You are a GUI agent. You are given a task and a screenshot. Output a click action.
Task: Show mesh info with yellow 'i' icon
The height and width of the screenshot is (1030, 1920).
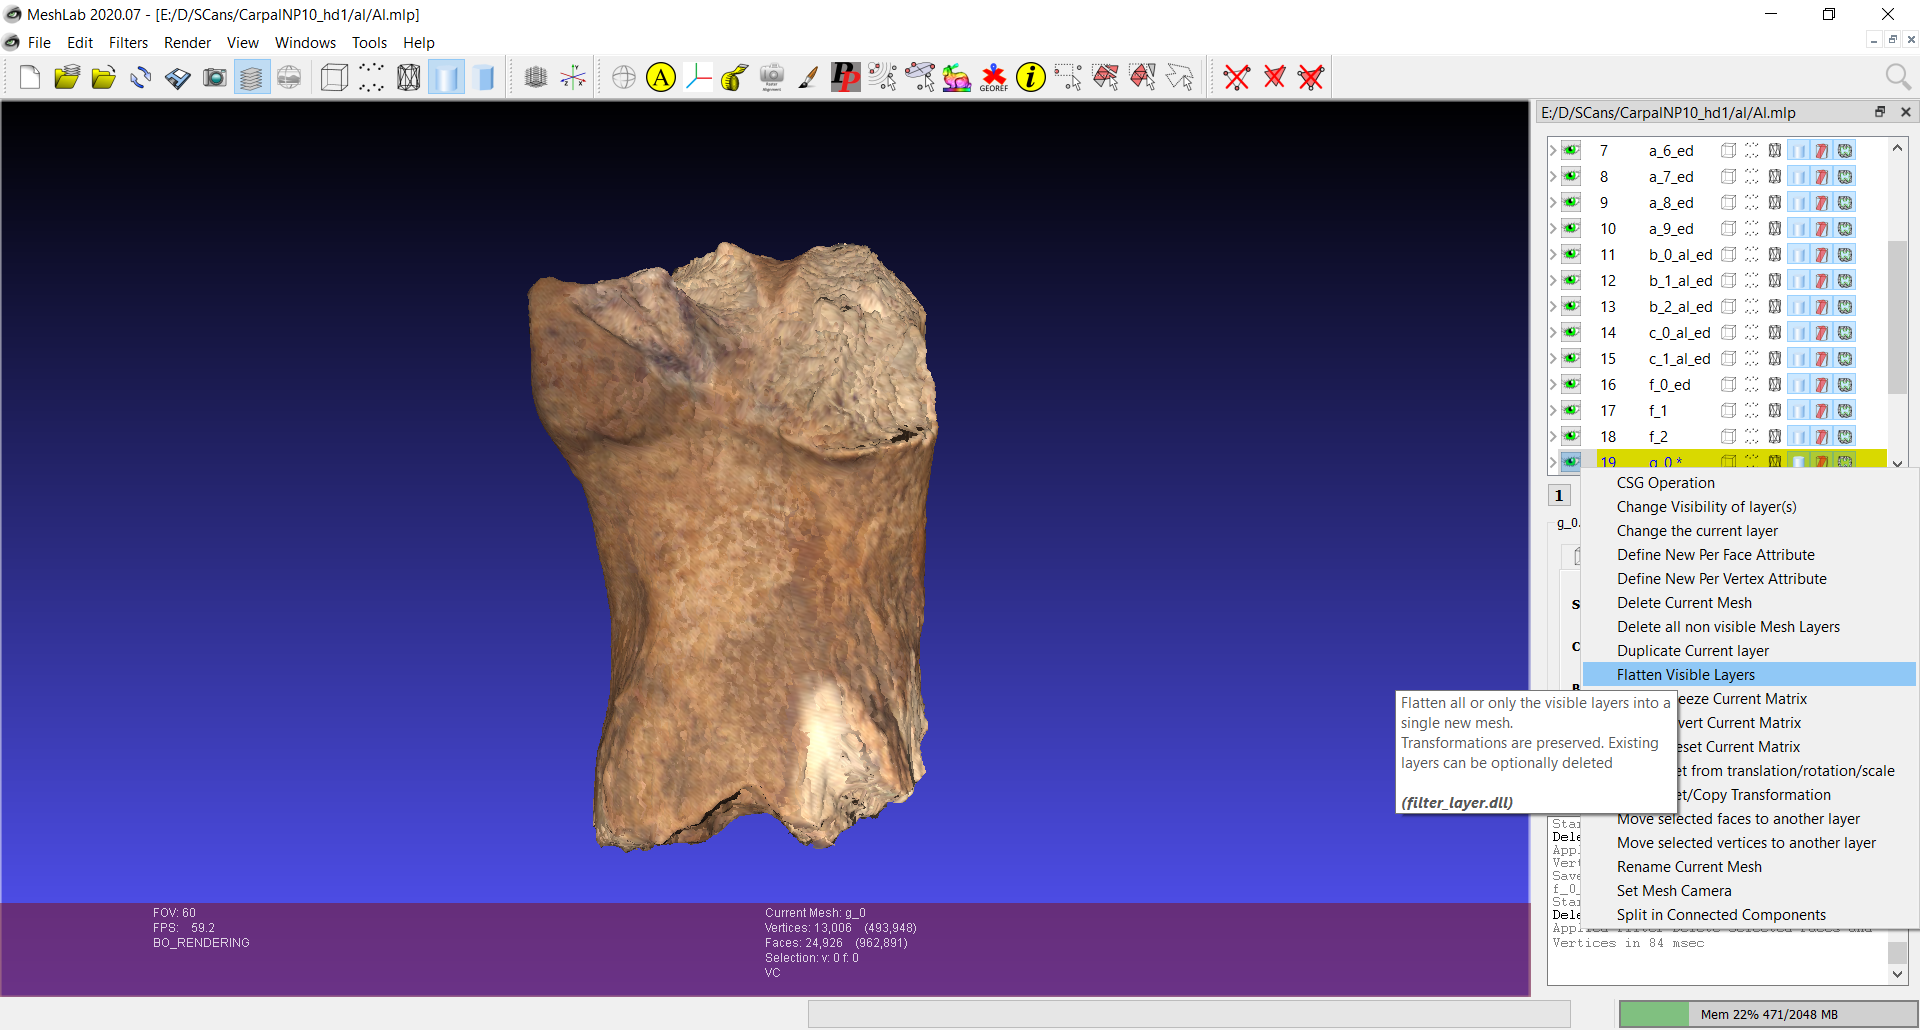[x=1031, y=77]
